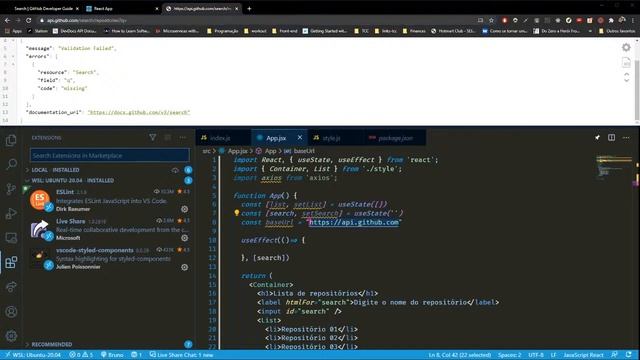
Task: Open the Accounts icon in the activity bar
Action: tap(11, 312)
